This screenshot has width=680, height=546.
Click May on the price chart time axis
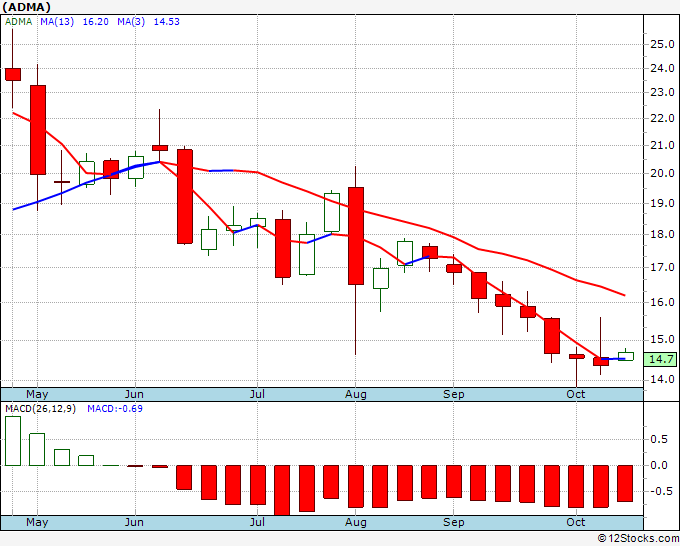point(37,394)
